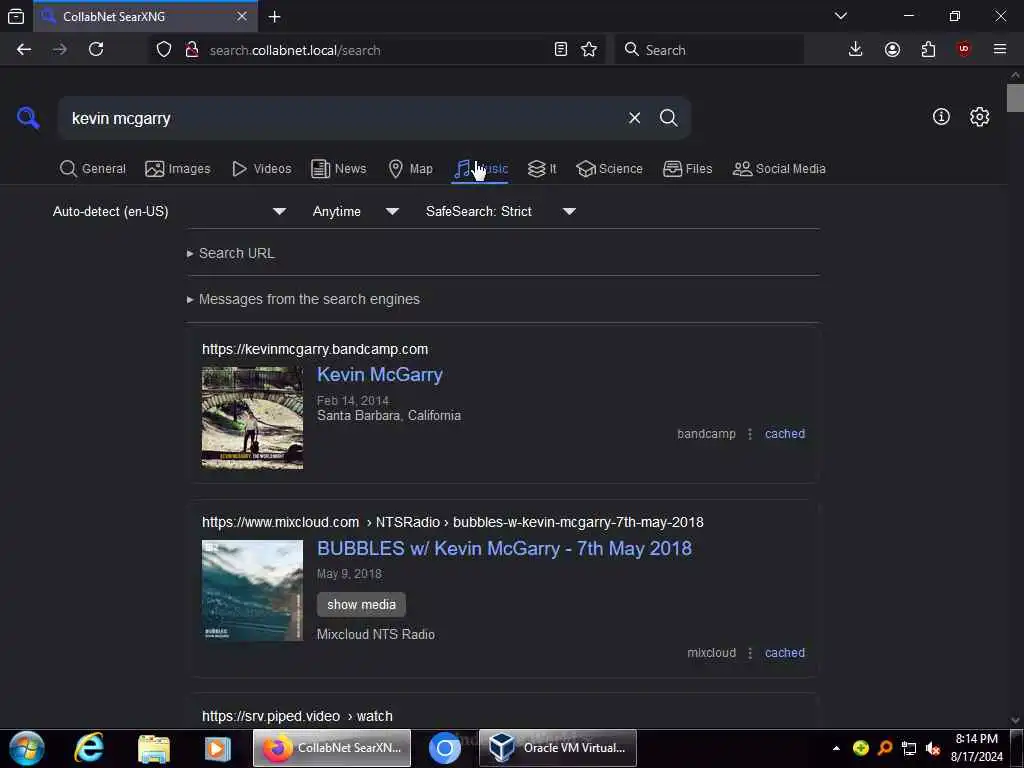Open SearXNG preferences gear
This screenshot has height=768, width=1024.
tap(979, 117)
